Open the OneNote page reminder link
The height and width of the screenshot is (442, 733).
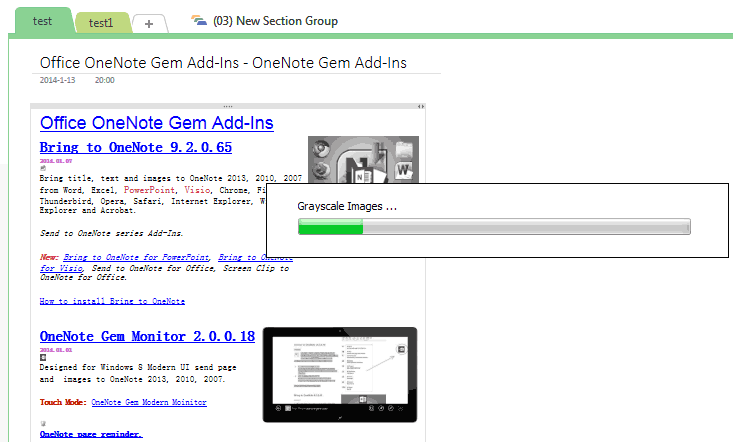pyautogui.click(x=91, y=435)
